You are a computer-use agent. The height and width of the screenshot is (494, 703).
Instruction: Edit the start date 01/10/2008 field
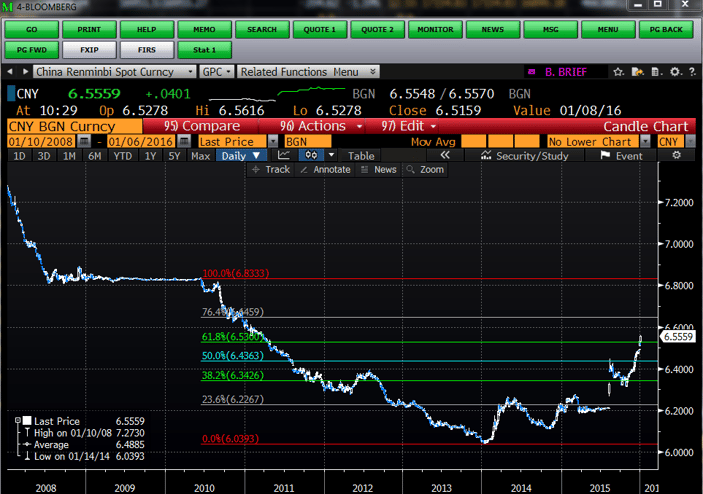(x=30, y=142)
